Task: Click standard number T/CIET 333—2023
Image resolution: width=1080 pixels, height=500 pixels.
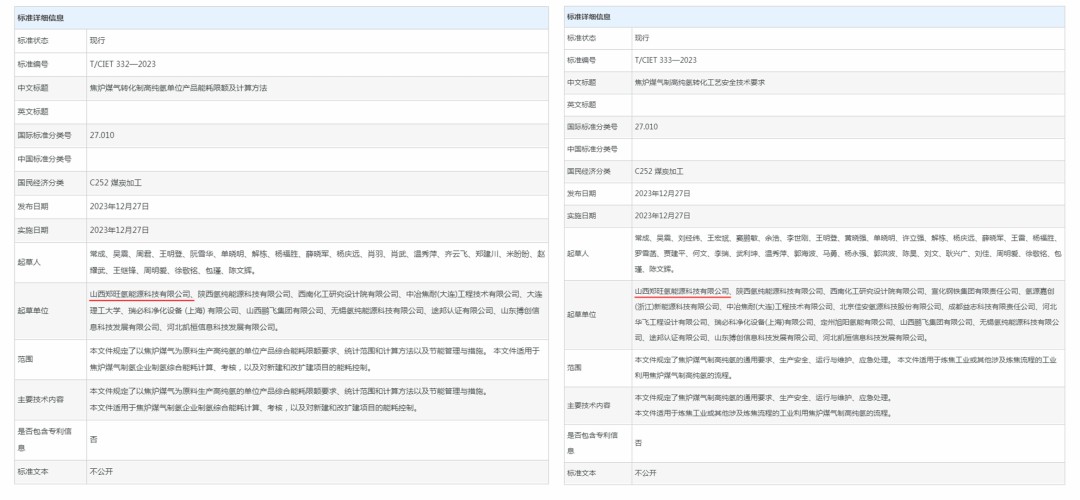Action: click(665, 60)
